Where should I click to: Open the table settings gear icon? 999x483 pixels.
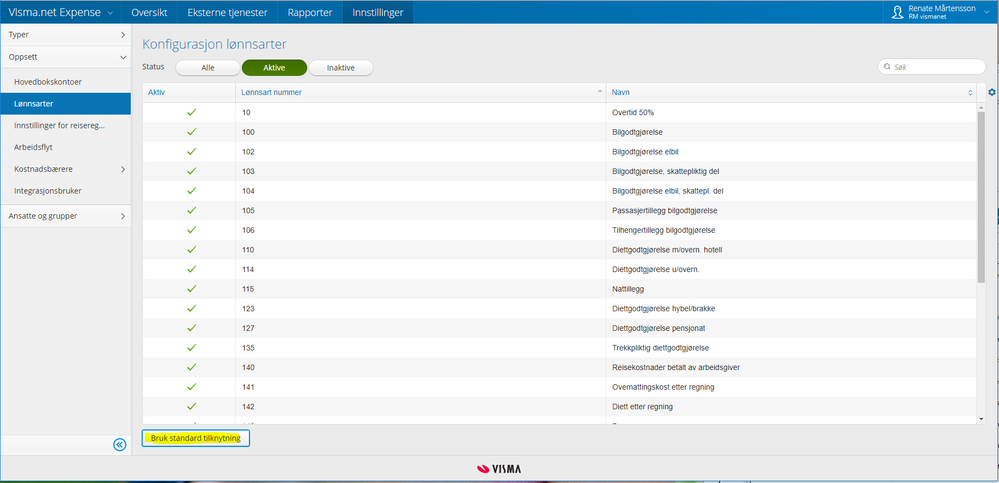991,92
